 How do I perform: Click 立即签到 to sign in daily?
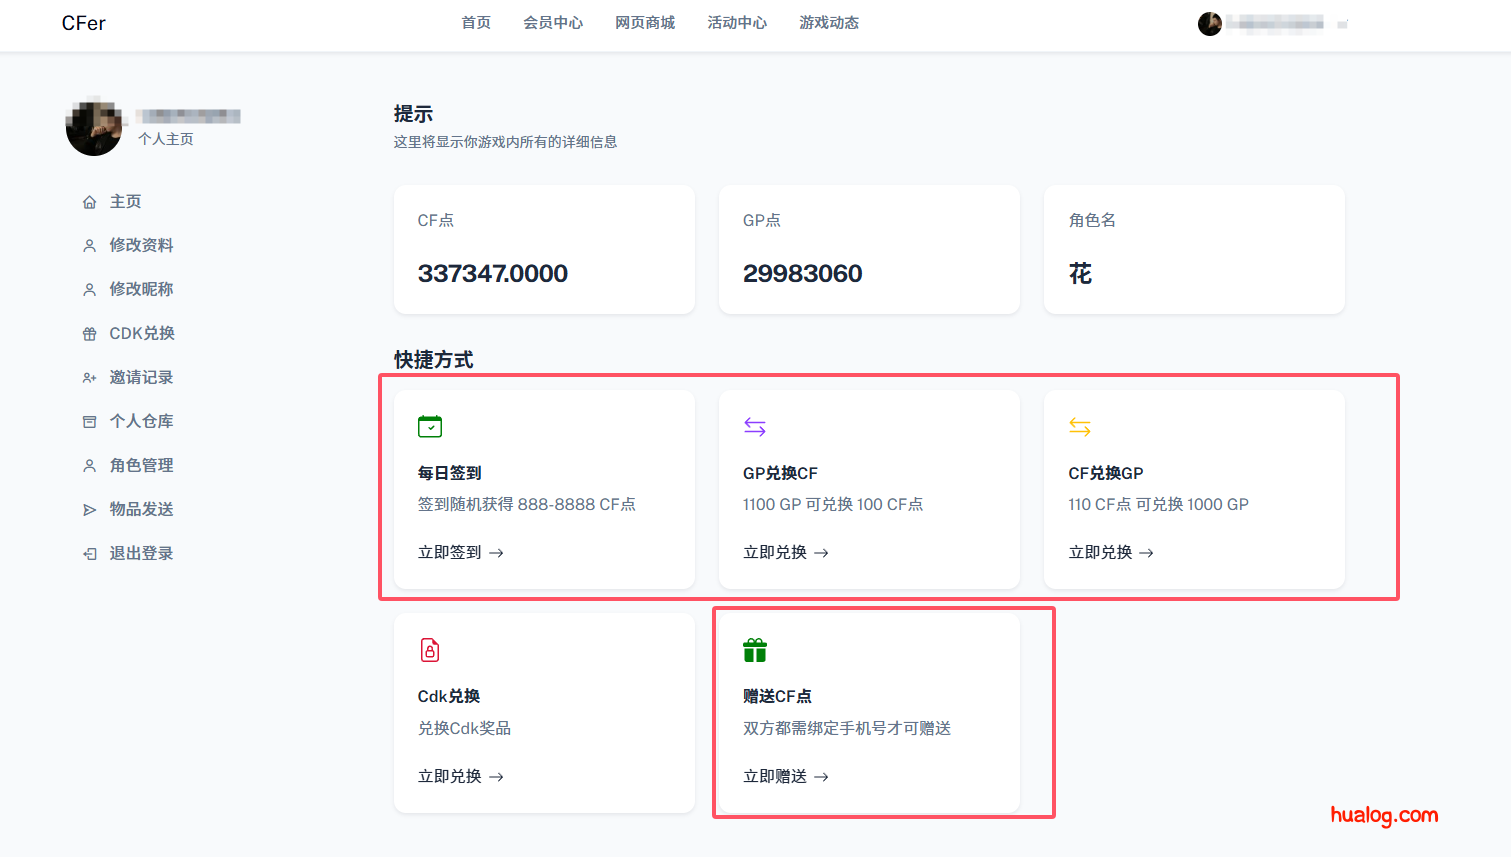(460, 551)
